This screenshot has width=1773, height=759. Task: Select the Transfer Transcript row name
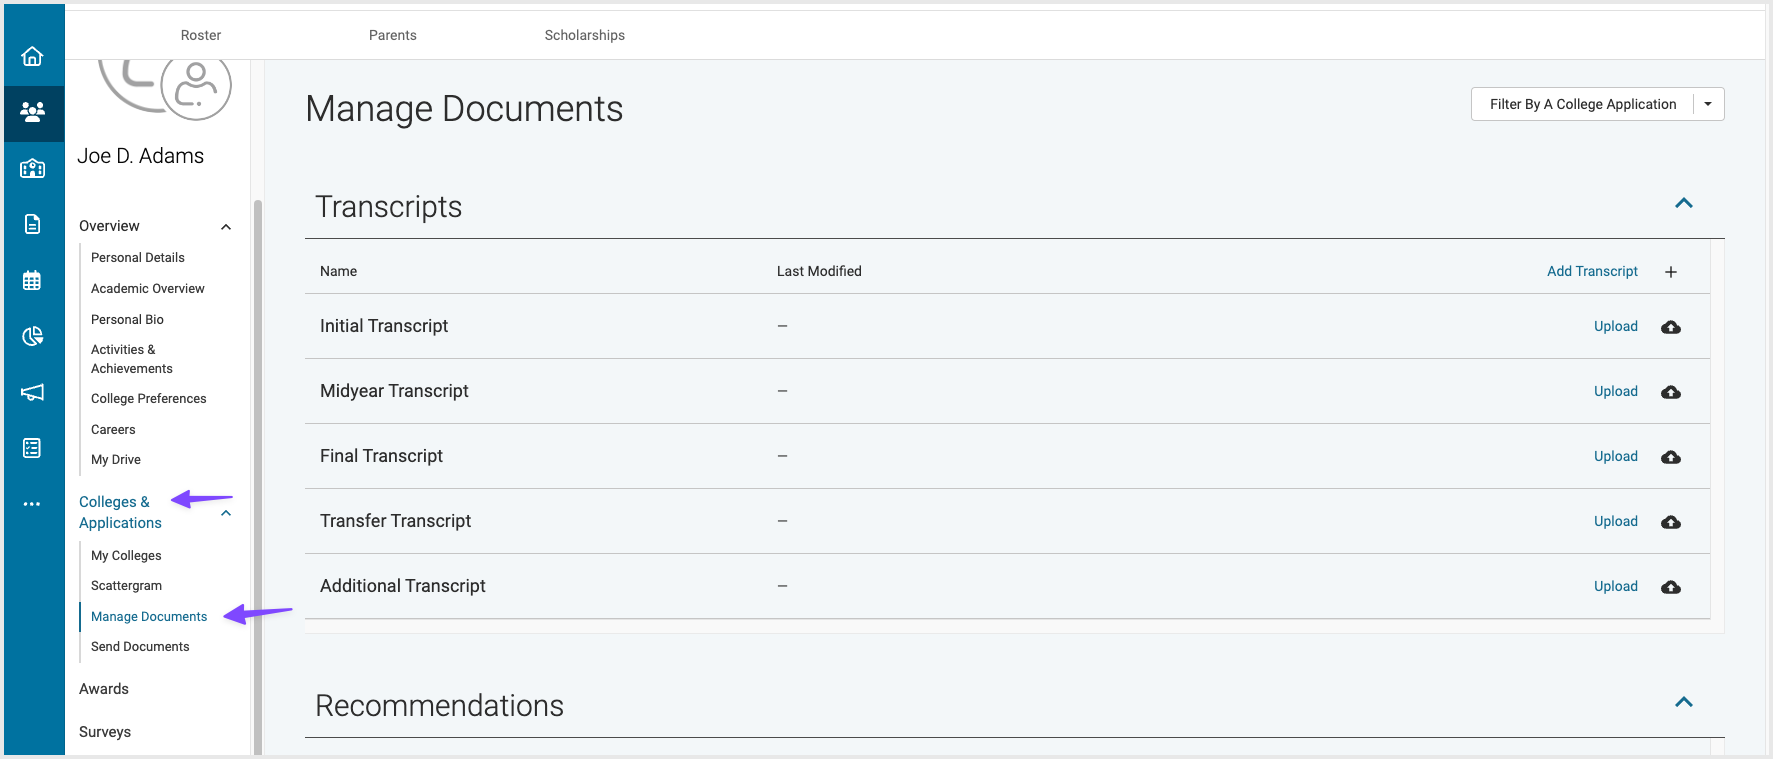click(395, 521)
